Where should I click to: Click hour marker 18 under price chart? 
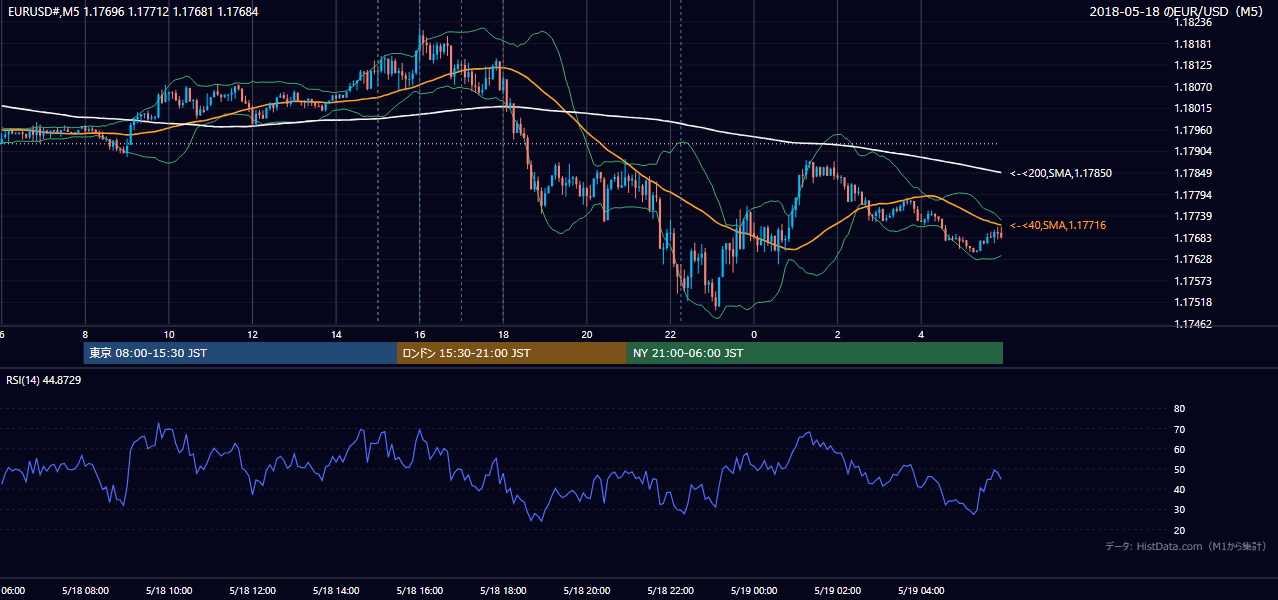[x=503, y=334]
